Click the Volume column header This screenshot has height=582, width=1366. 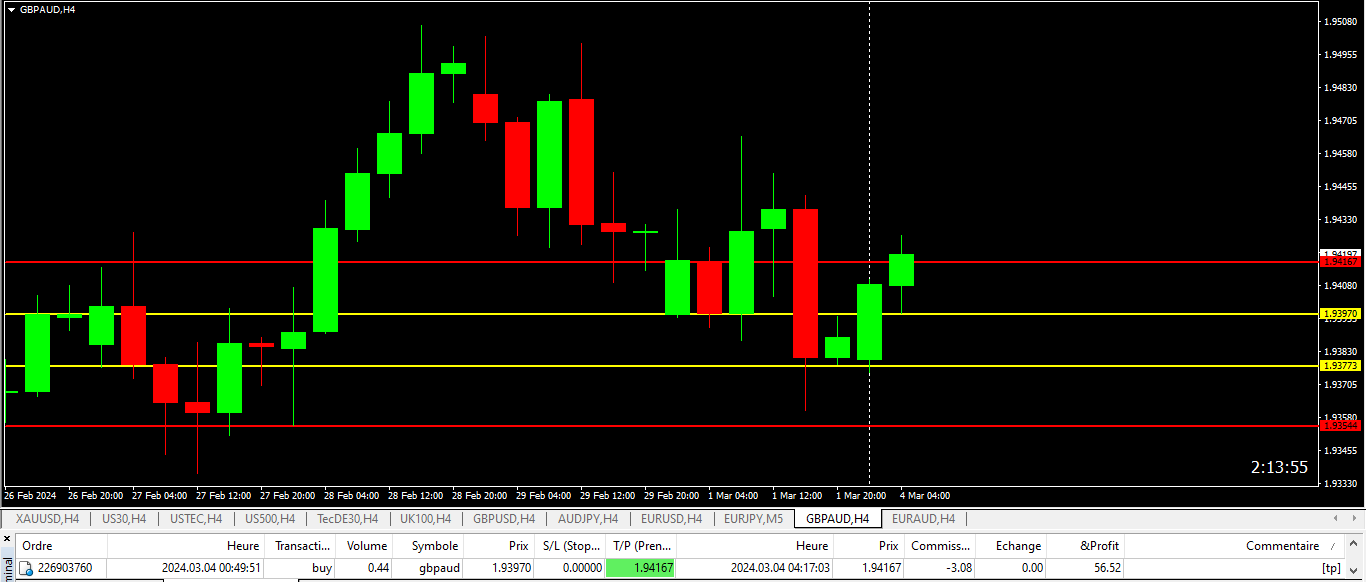(x=366, y=546)
